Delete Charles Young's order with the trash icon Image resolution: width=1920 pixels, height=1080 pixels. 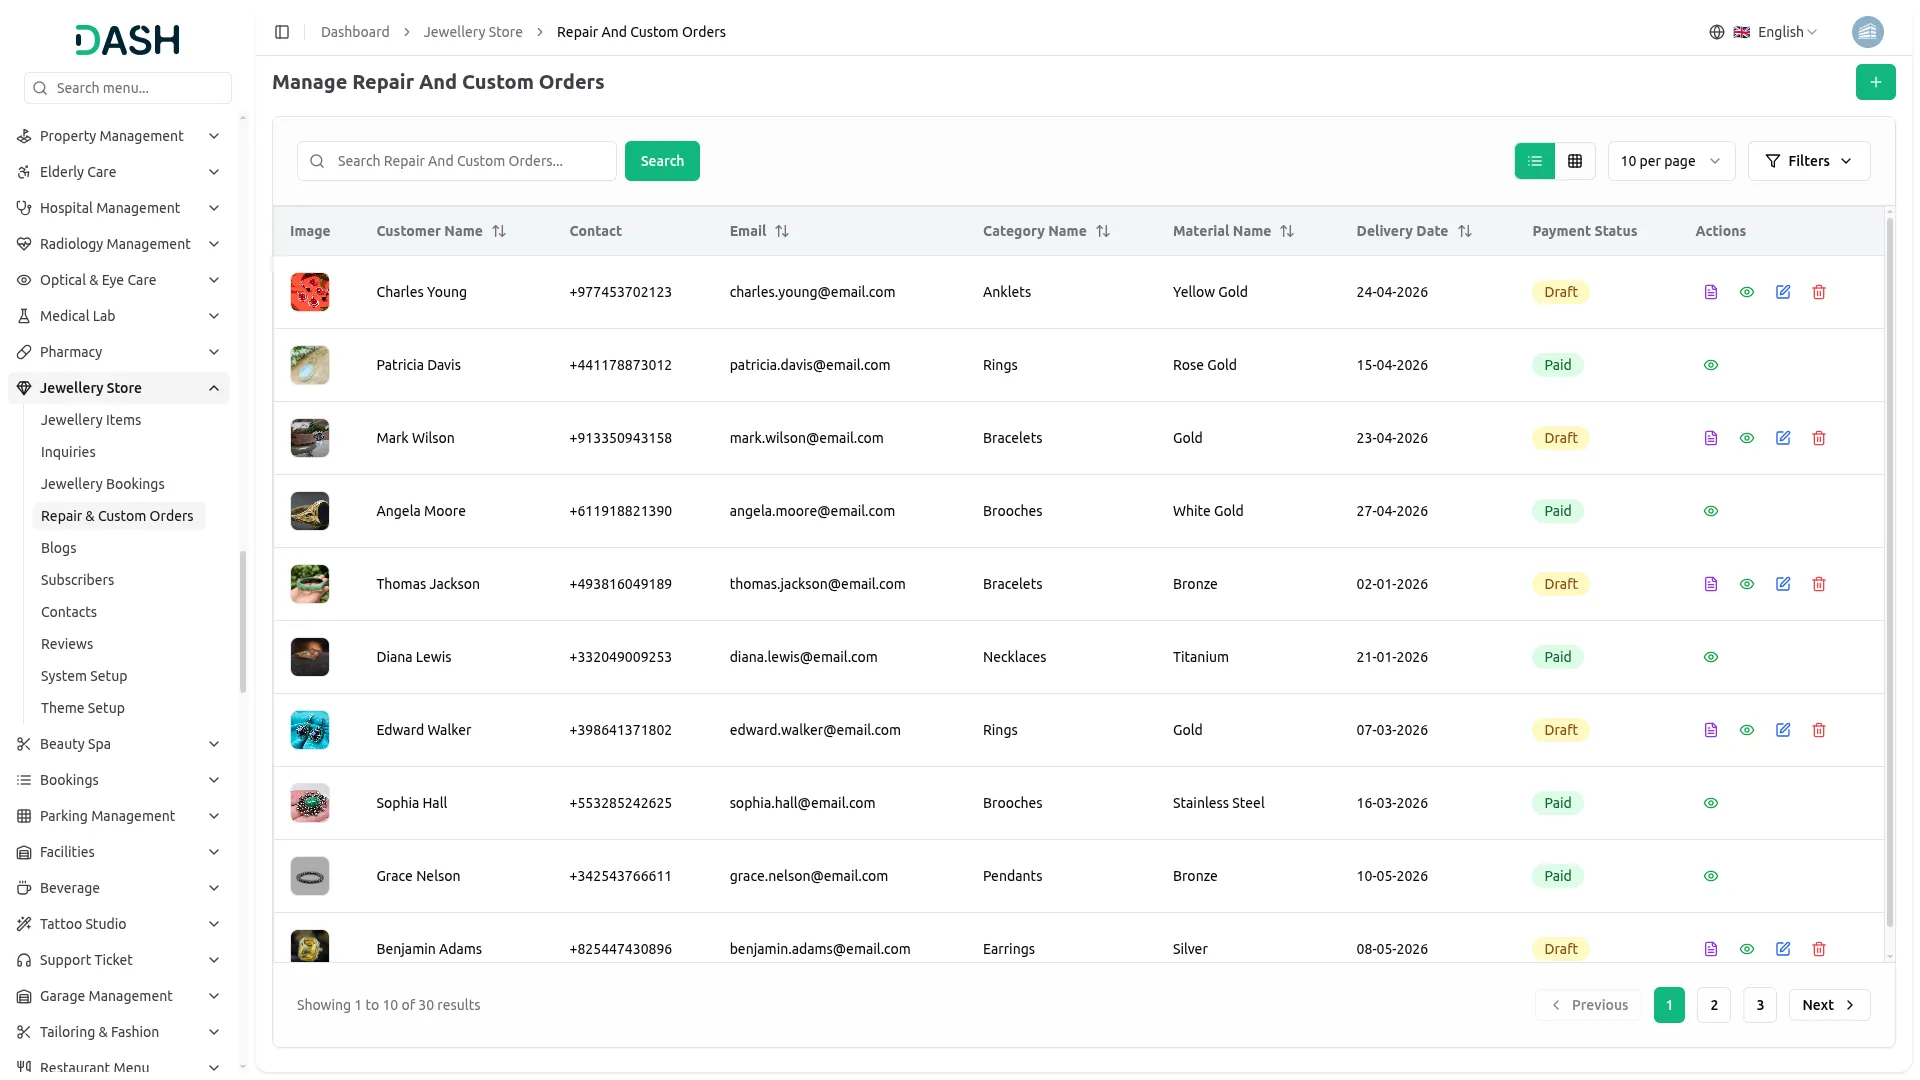click(x=1819, y=292)
